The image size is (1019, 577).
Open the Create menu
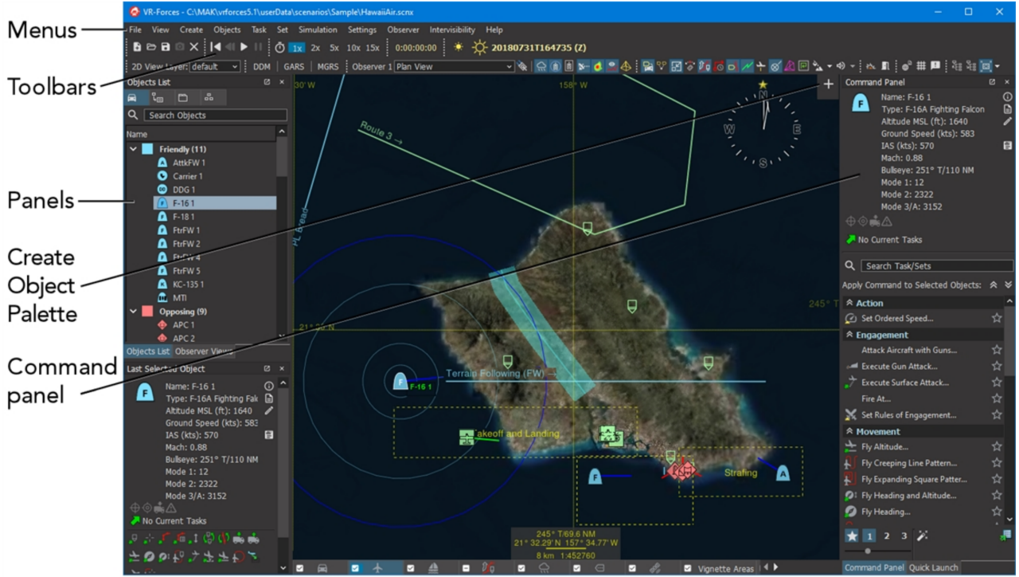point(191,30)
